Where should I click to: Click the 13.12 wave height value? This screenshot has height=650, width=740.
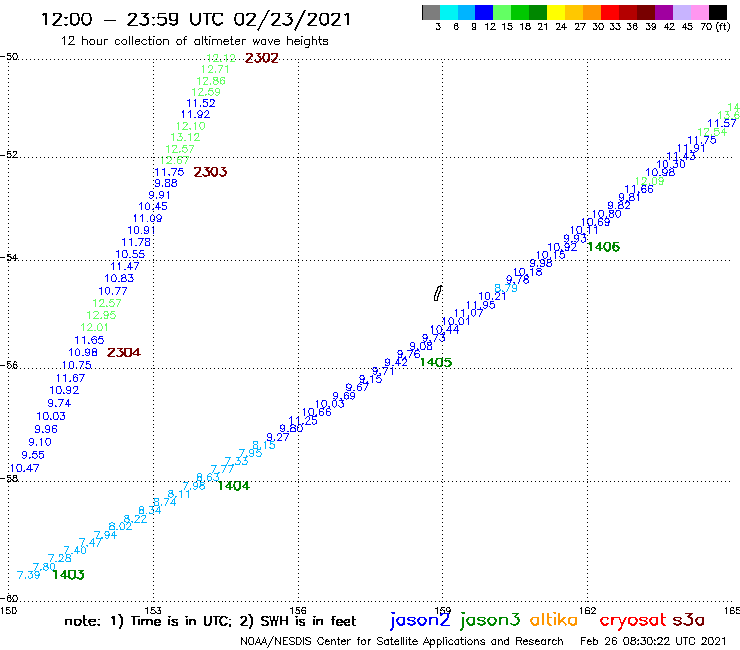[x=185, y=137]
